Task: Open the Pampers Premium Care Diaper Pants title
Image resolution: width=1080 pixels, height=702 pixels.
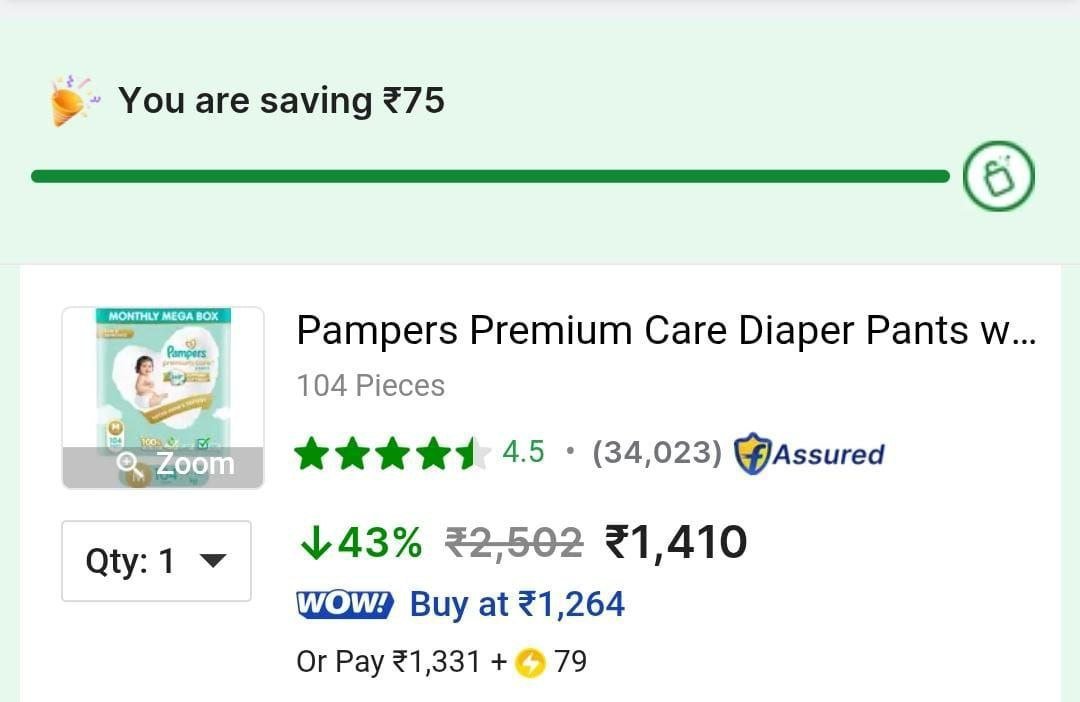Action: coord(665,330)
